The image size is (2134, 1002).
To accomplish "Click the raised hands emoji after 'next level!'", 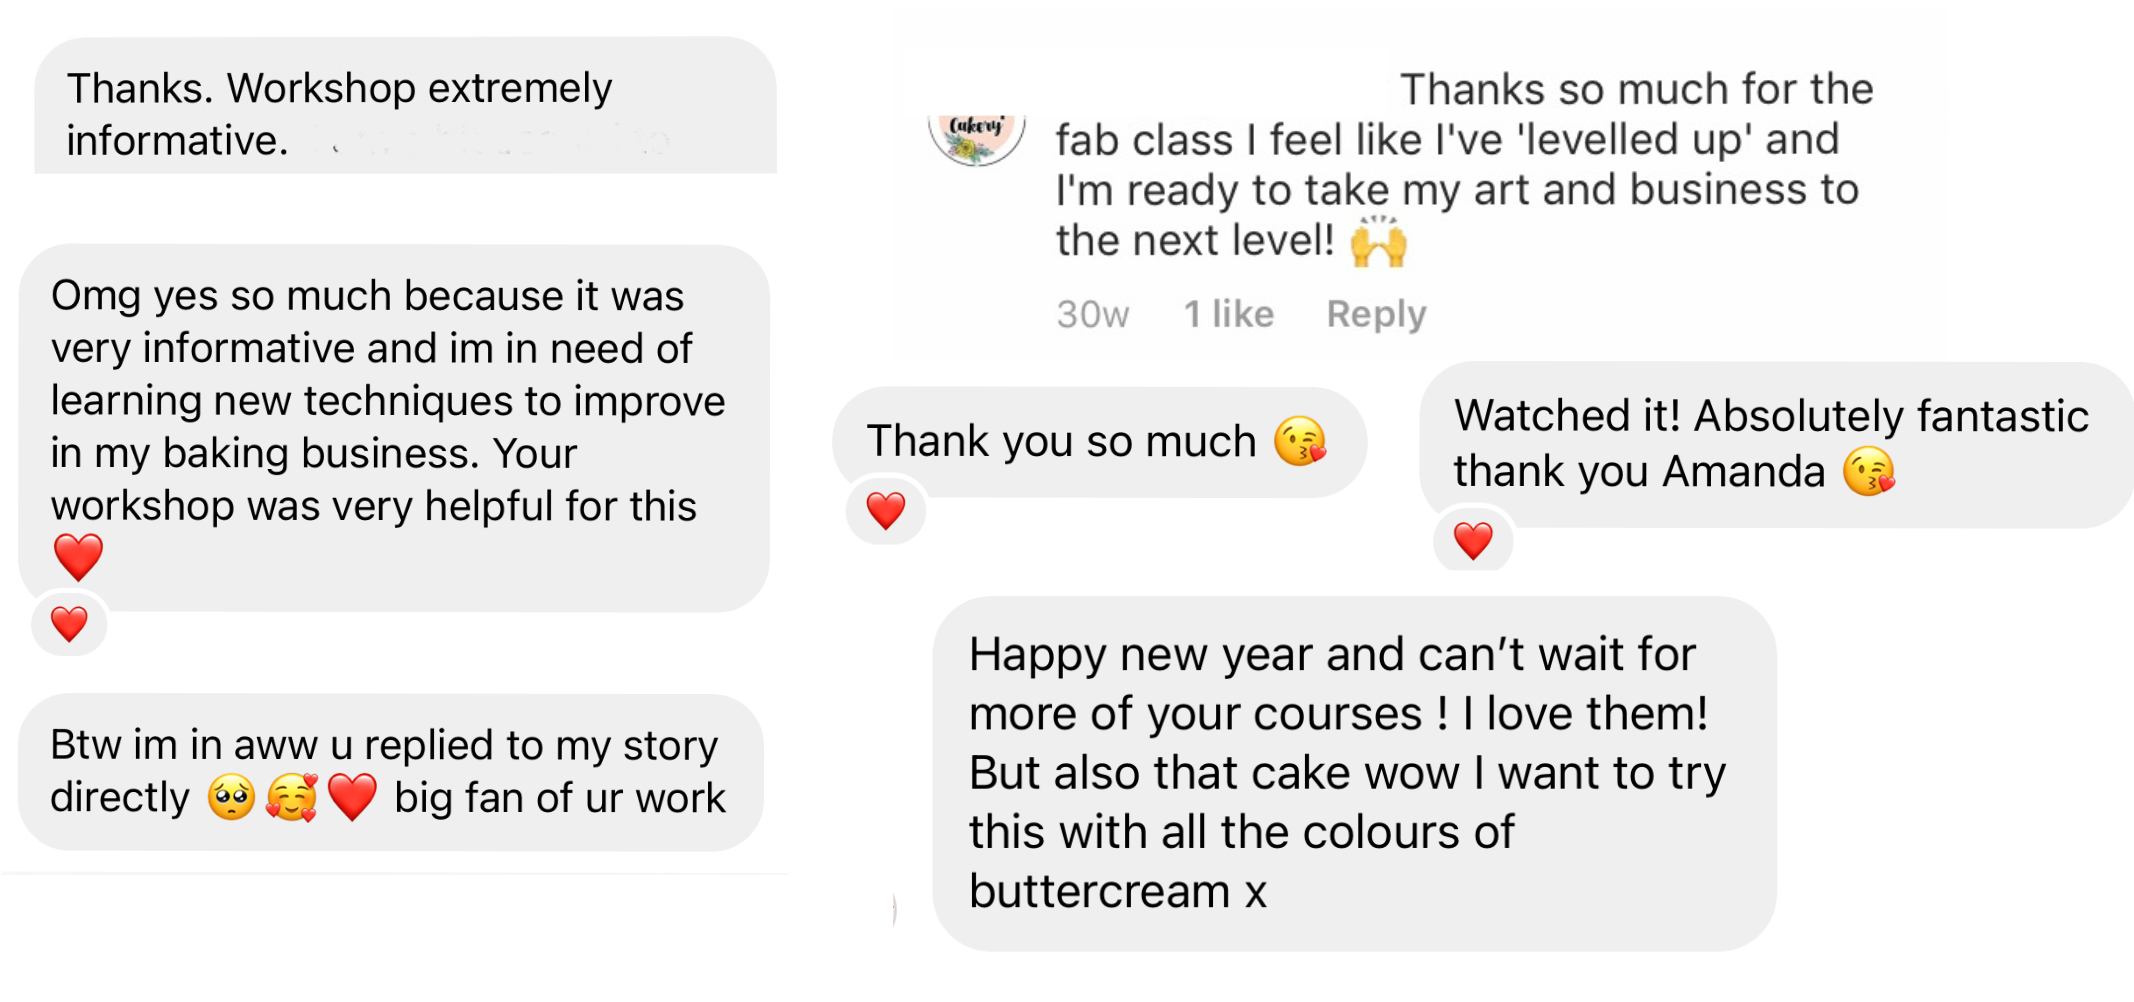I will [1379, 241].
